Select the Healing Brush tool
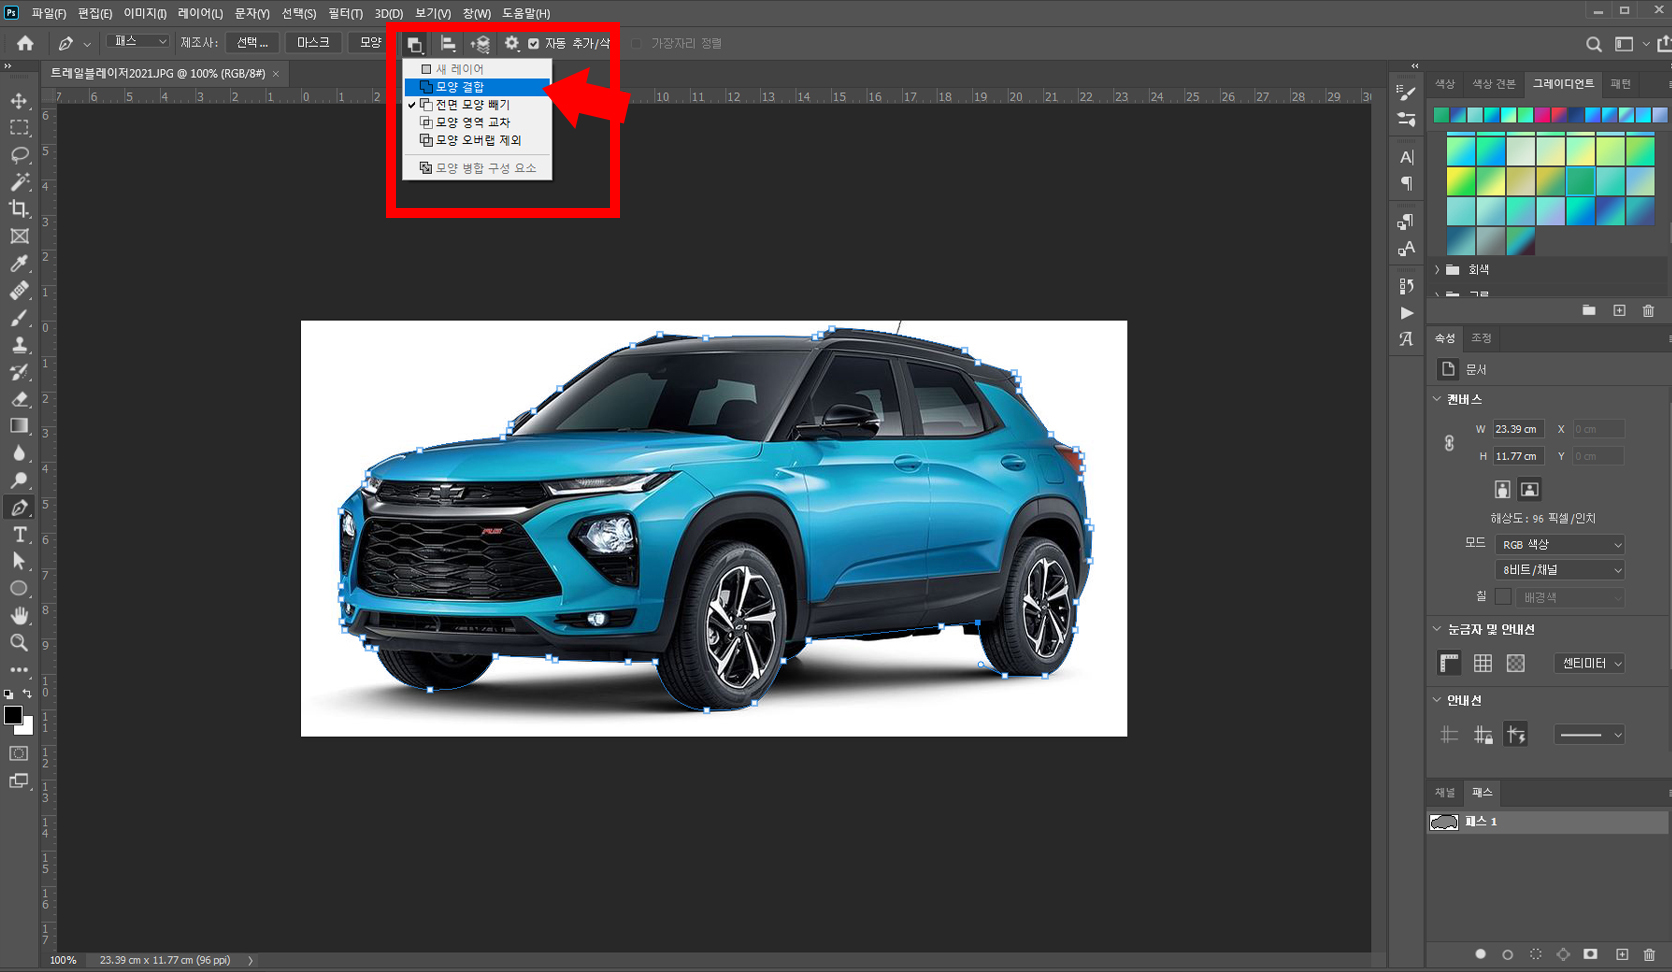Screen dimensions: 1672x972 [19, 290]
